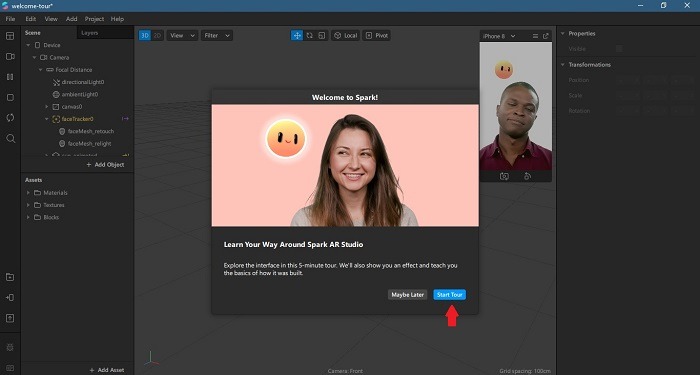Select the Move manipulator tool

click(x=297, y=35)
